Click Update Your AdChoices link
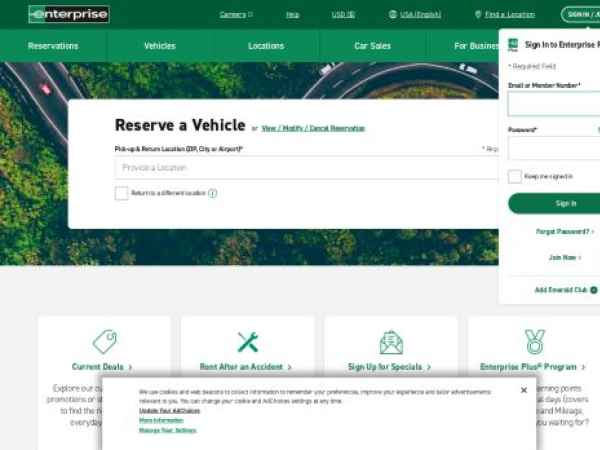The image size is (600, 450). pyautogui.click(x=170, y=411)
